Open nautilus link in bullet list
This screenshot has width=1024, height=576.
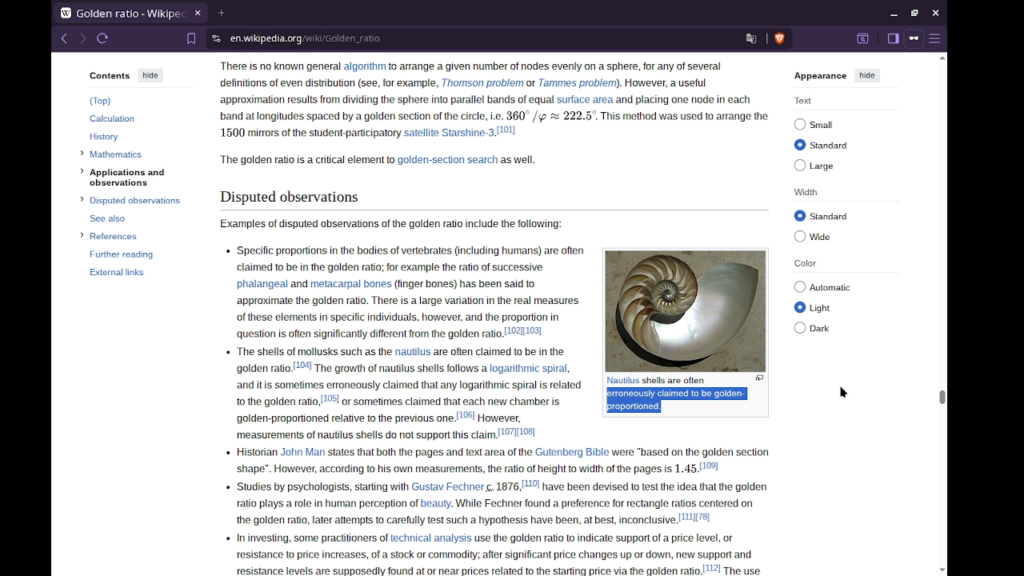coord(413,351)
